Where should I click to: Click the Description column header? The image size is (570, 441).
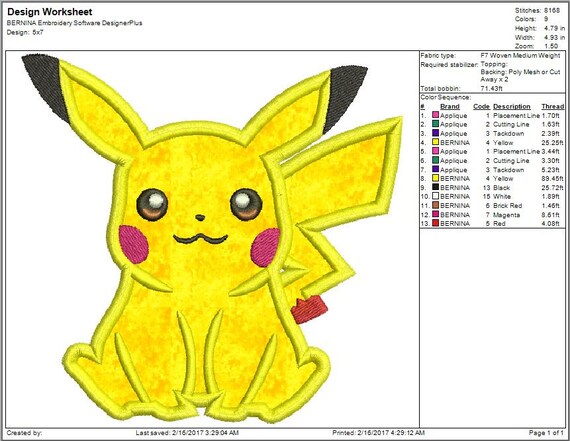[x=511, y=107]
